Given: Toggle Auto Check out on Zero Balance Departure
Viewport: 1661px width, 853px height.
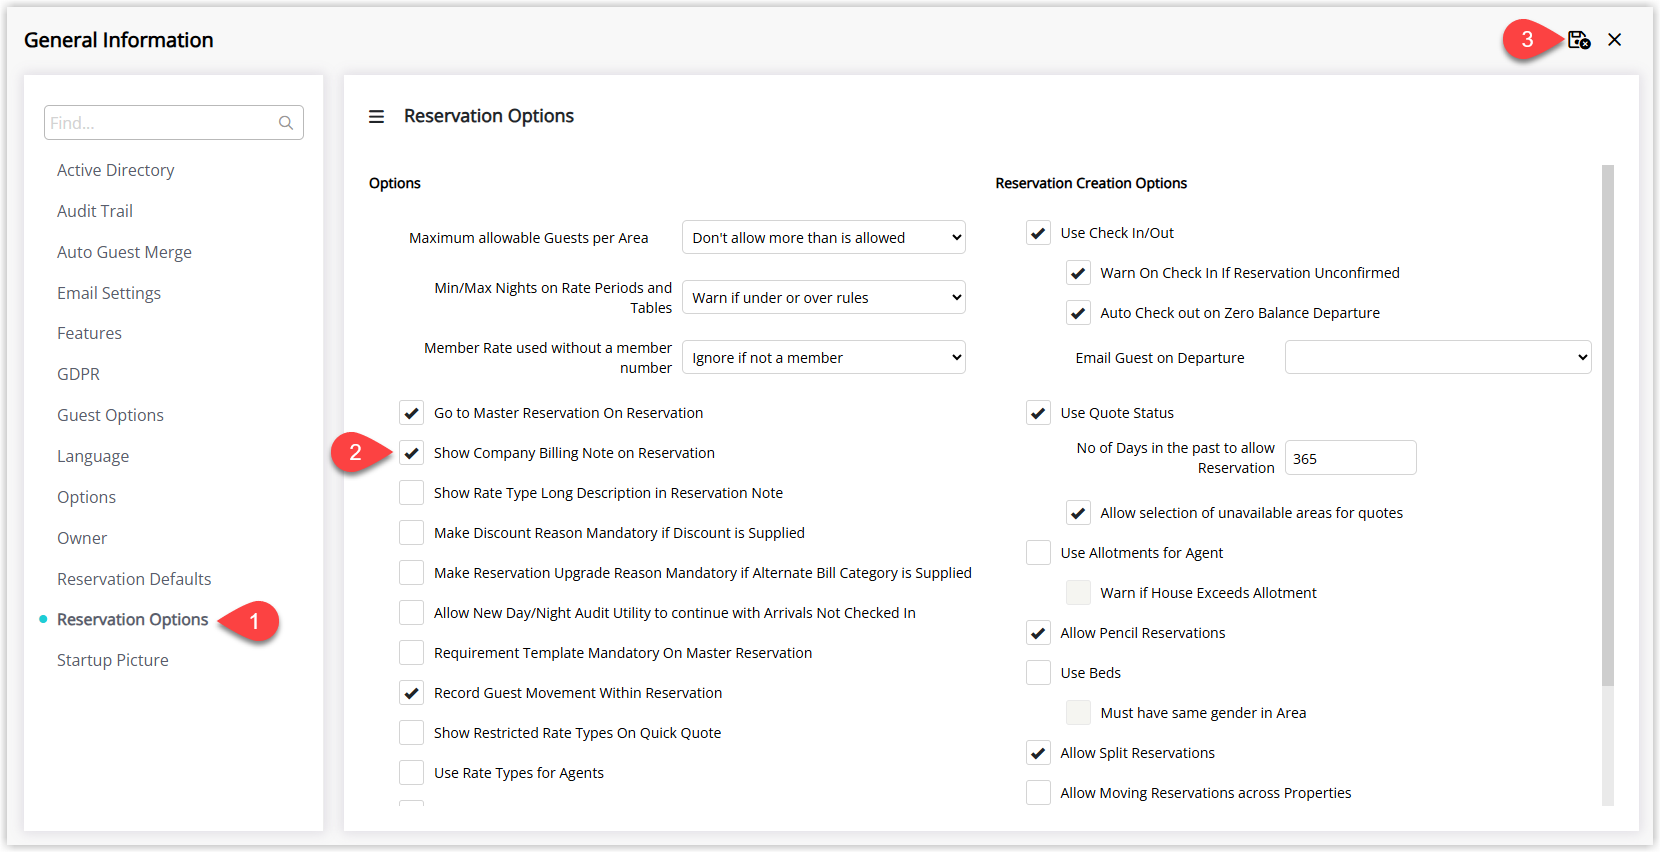Looking at the screenshot, I should click(1078, 313).
